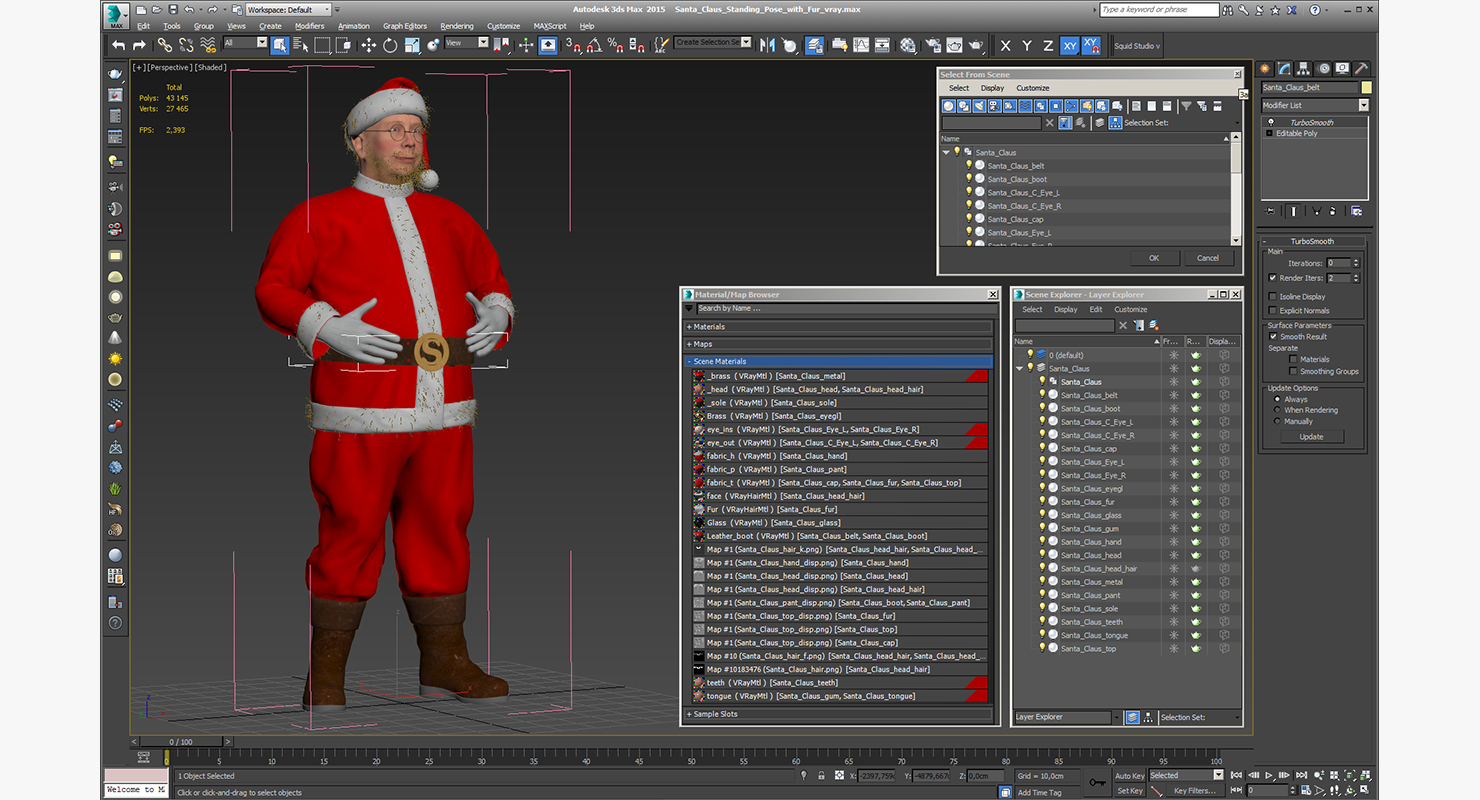Image resolution: width=1480 pixels, height=800 pixels.
Task: Enable Separate by Smoothing Groups checkbox
Action: point(1293,371)
